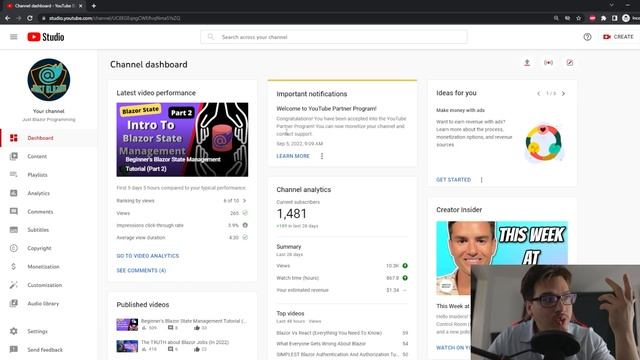
Task: Click the Analytics chart icon
Action: coord(13,193)
